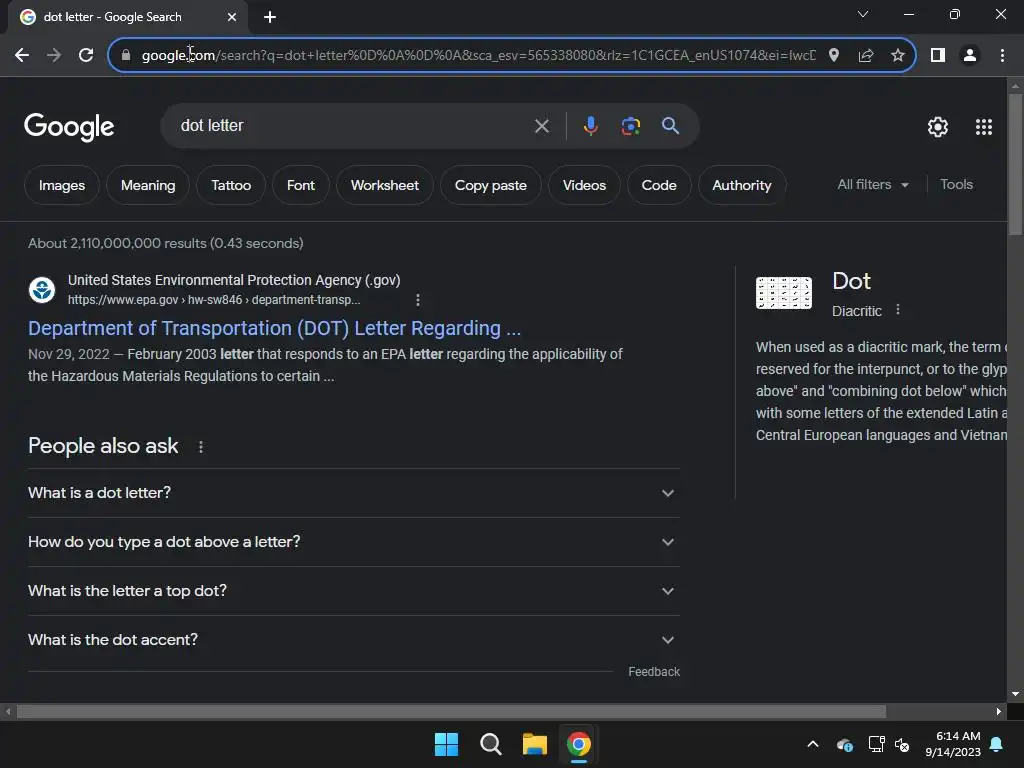Start voice search with microphone icon
The image size is (1024, 768).
pos(590,126)
